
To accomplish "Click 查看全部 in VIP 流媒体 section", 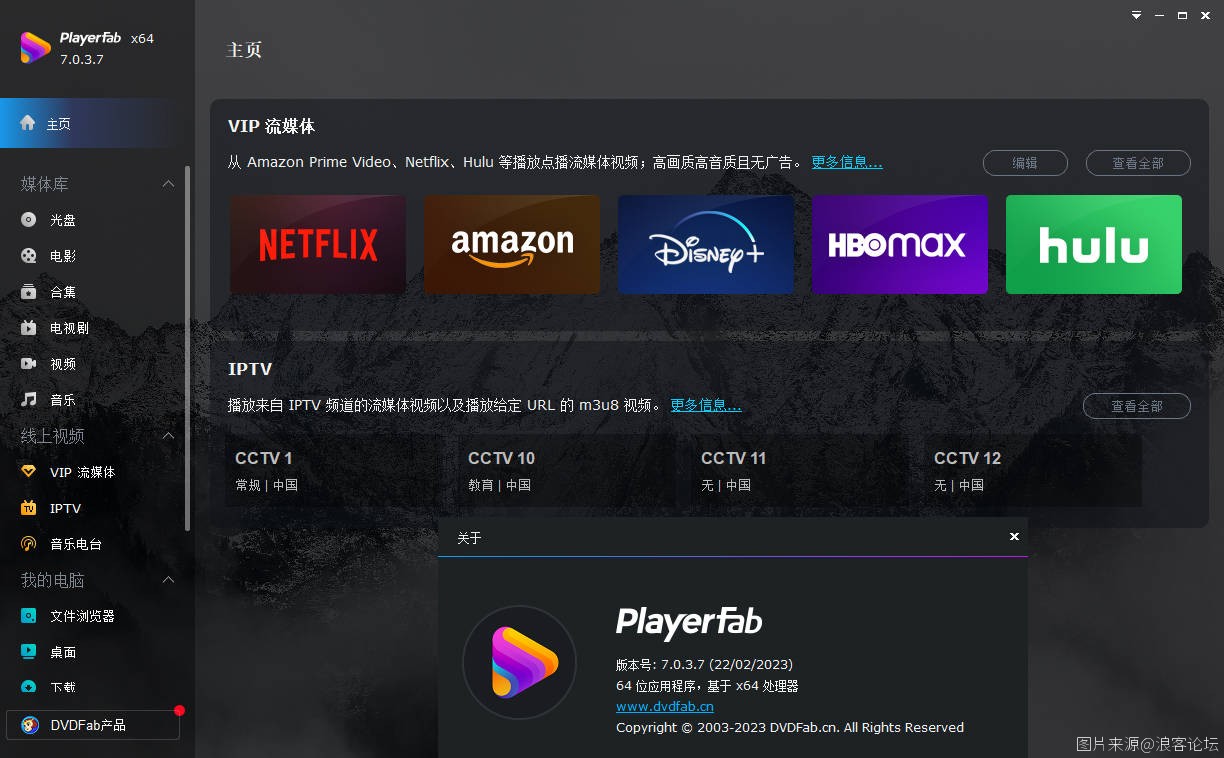I will [1137, 163].
